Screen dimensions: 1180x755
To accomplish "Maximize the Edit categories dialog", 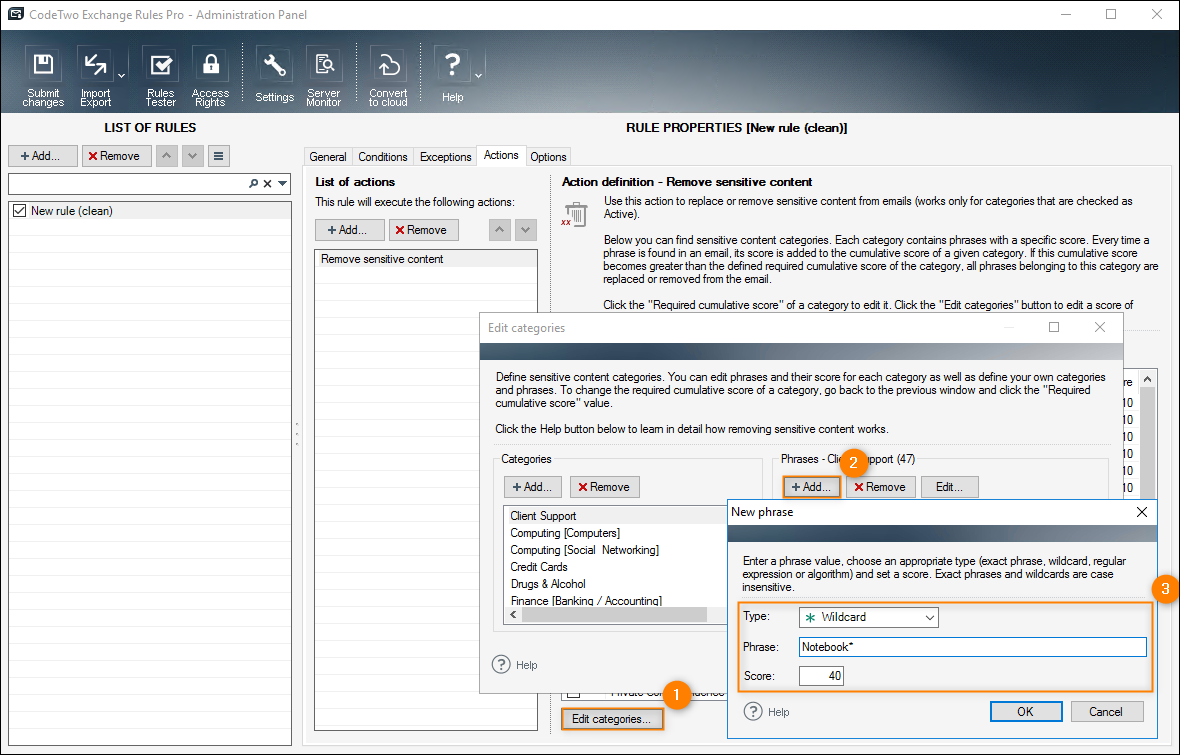I will (x=1054, y=327).
